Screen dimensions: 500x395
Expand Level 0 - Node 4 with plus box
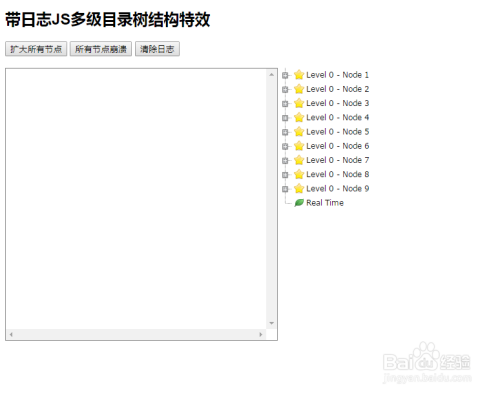click(x=285, y=118)
